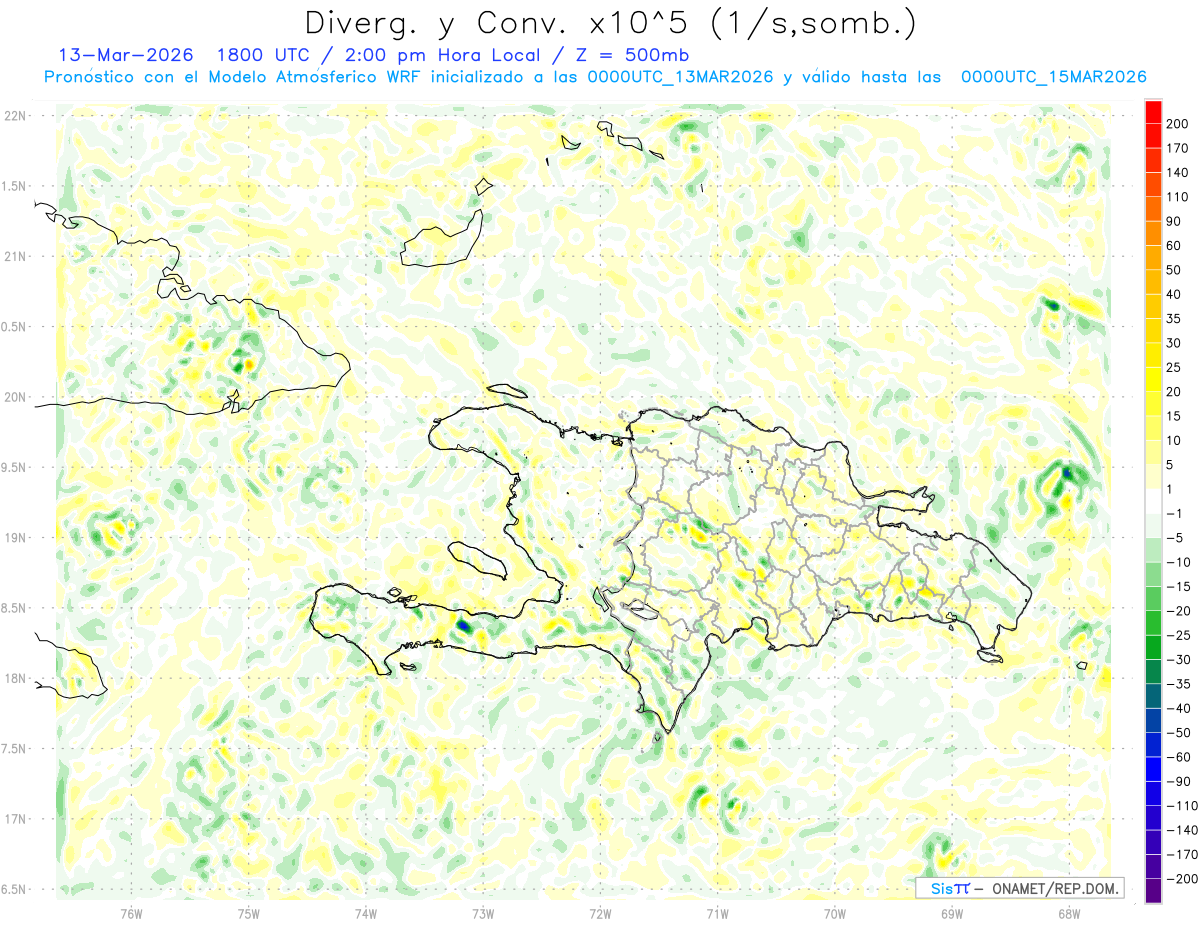The width and height of the screenshot is (1200, 927).
Task: Click the '19N' latitude label
Action: [x=15, y=538]
